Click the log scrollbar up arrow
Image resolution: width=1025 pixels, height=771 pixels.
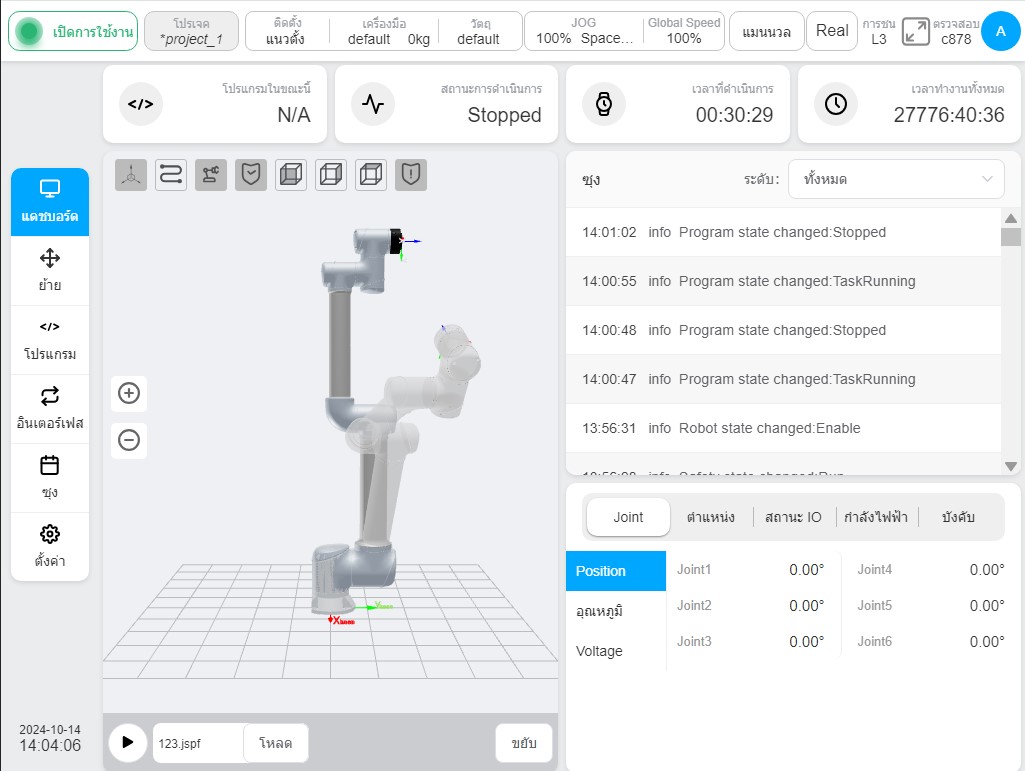coord(1011,218)
